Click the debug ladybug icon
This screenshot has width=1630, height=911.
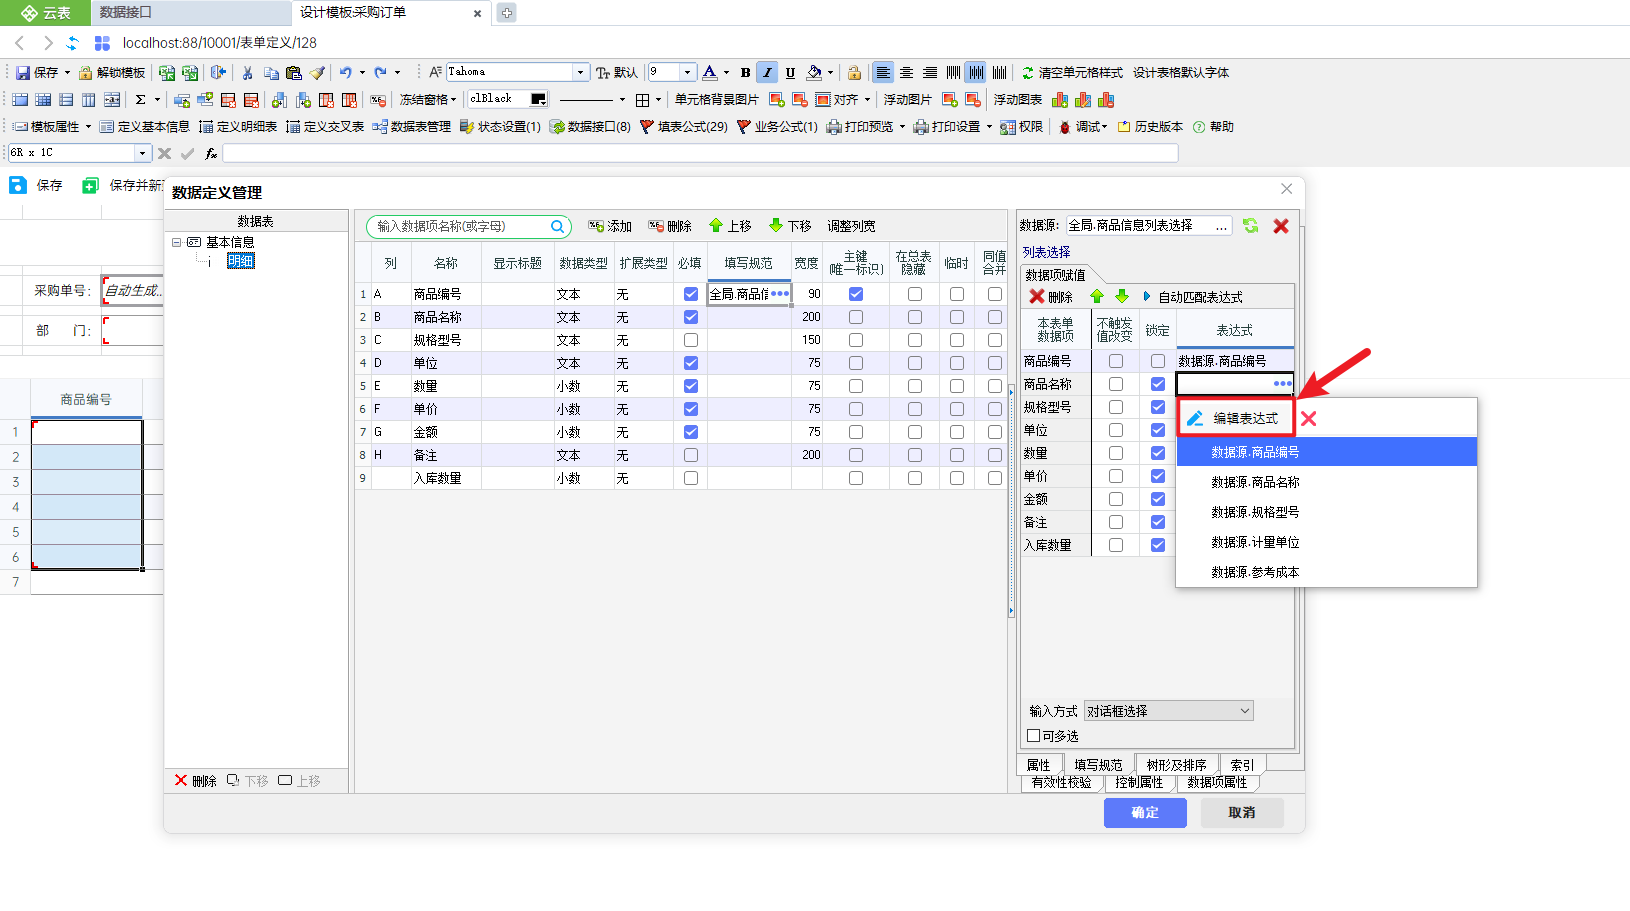pos(1065,127)
